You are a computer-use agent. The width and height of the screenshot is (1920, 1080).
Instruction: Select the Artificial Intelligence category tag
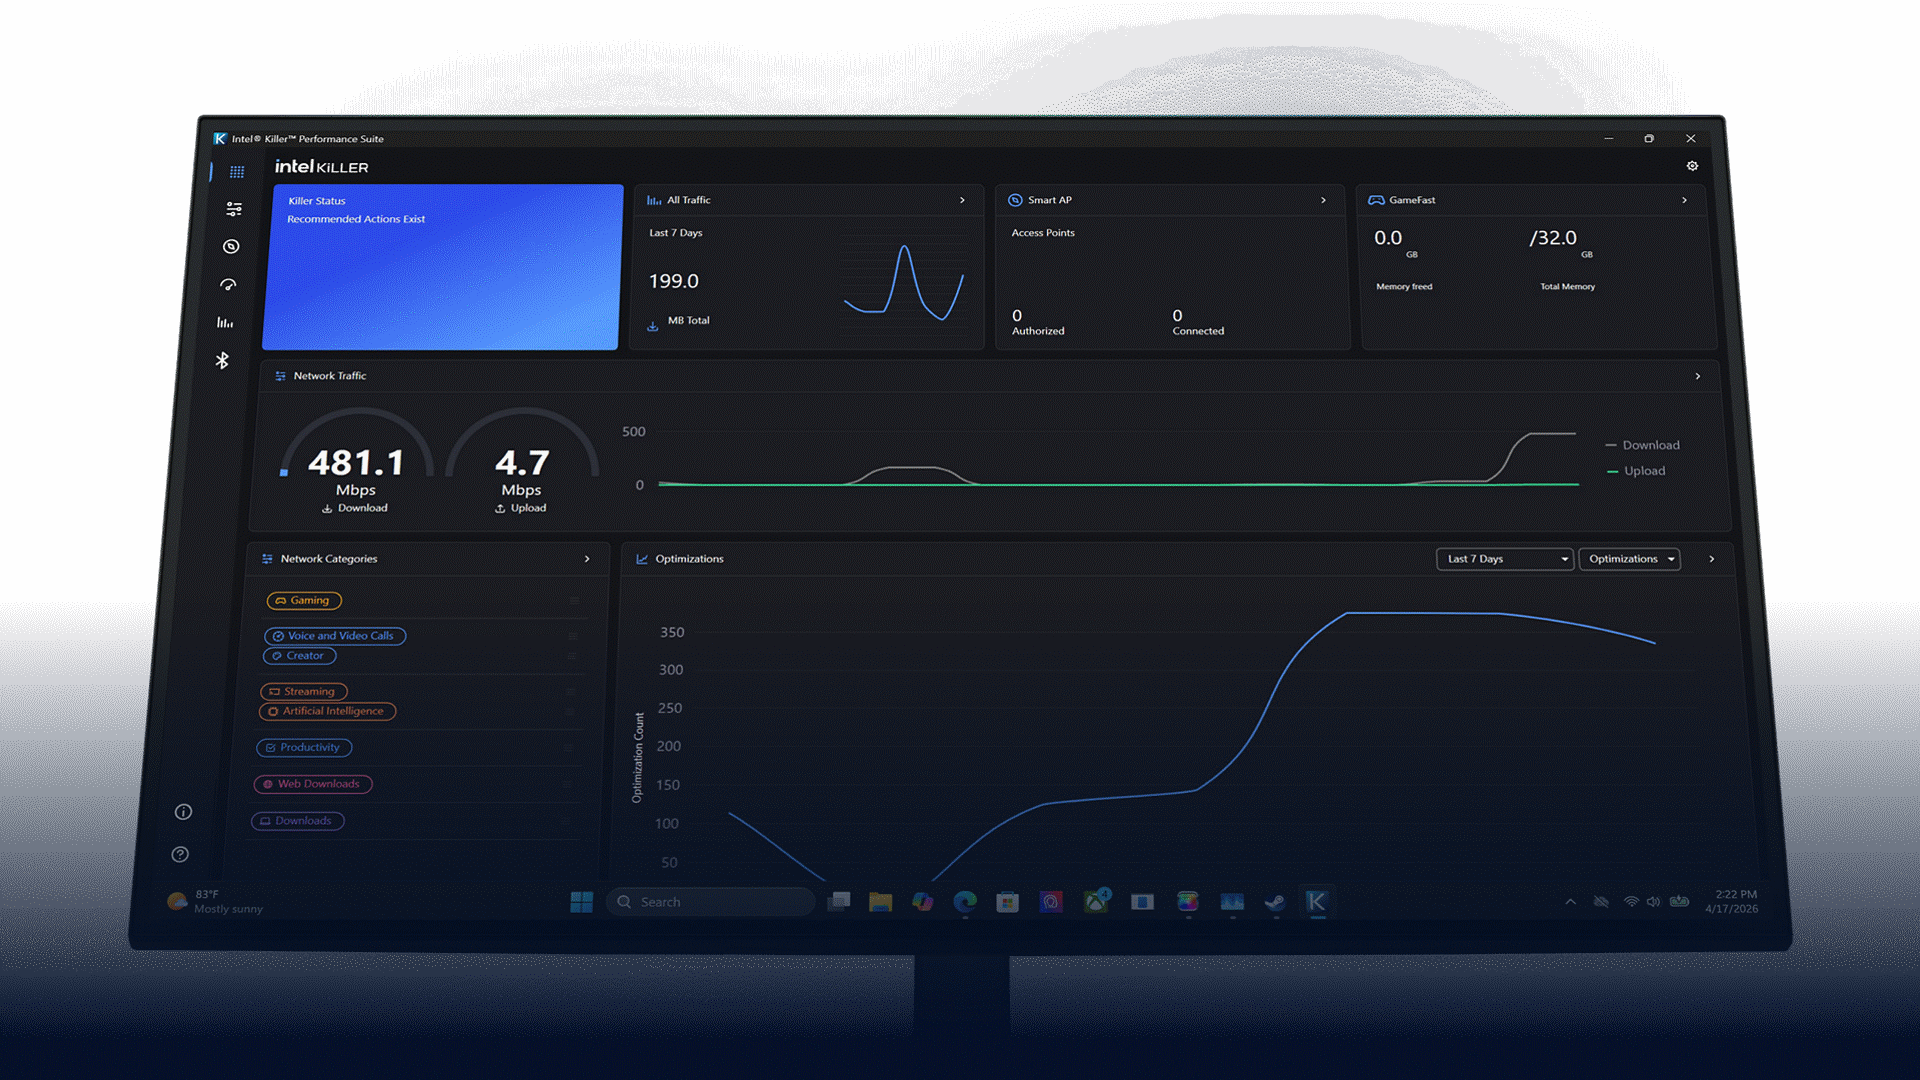pos(327,711)
